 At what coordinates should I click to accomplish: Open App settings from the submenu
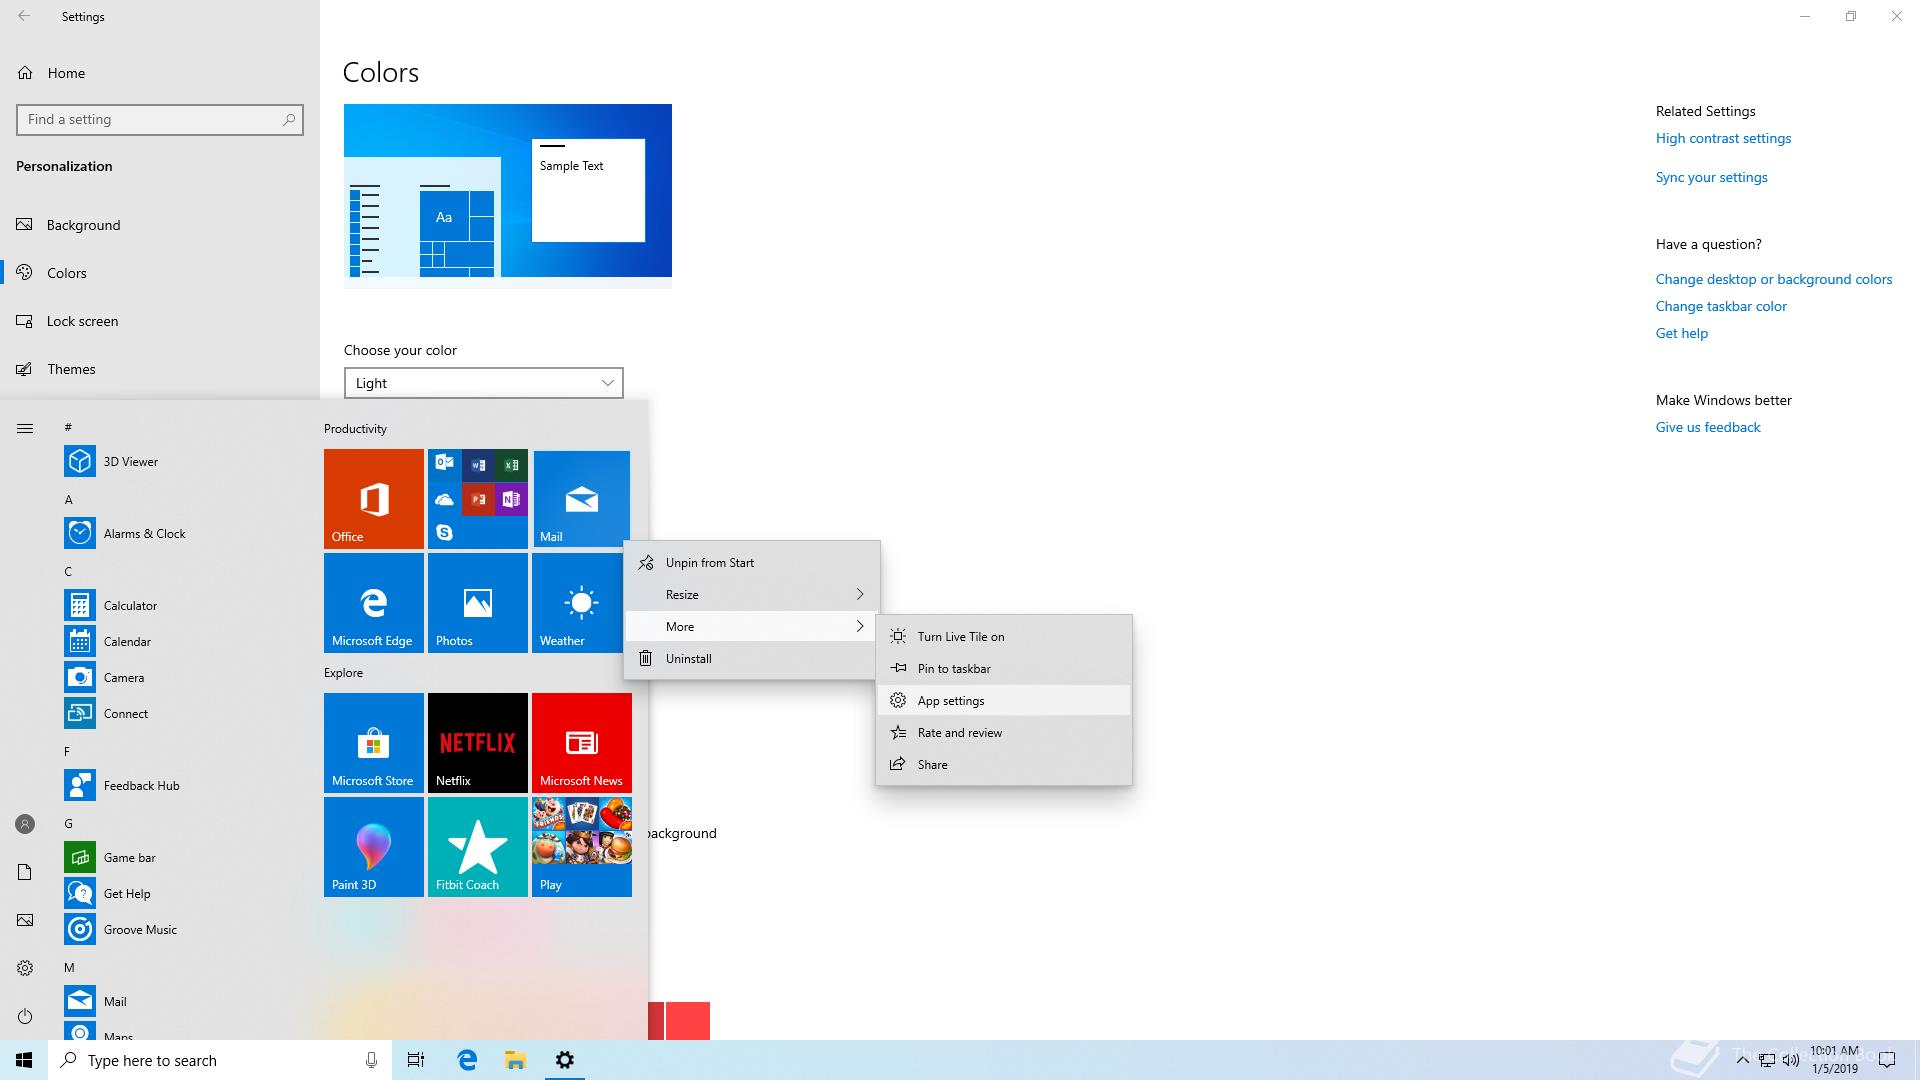coord(1004,700)
